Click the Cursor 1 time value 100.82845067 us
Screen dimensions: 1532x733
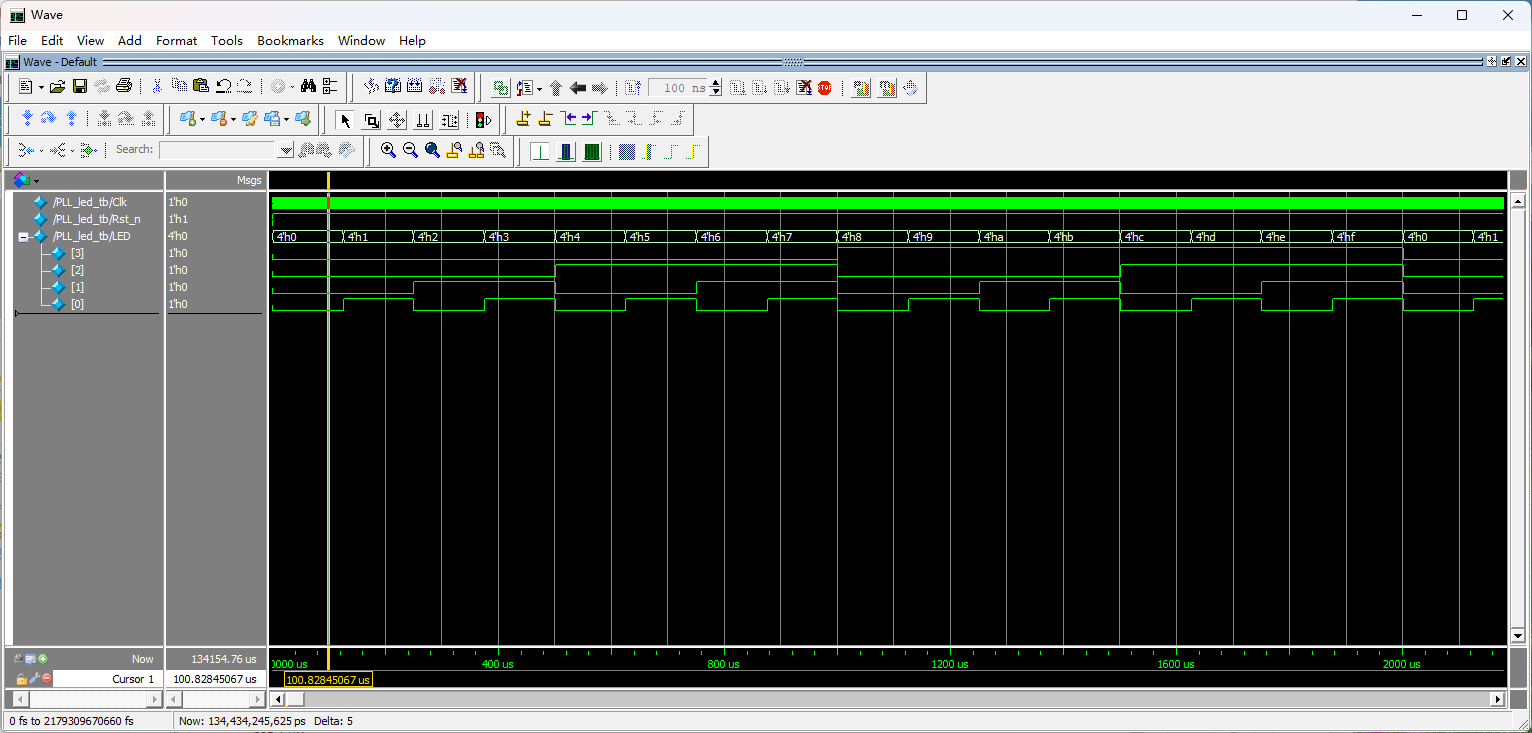214,679
